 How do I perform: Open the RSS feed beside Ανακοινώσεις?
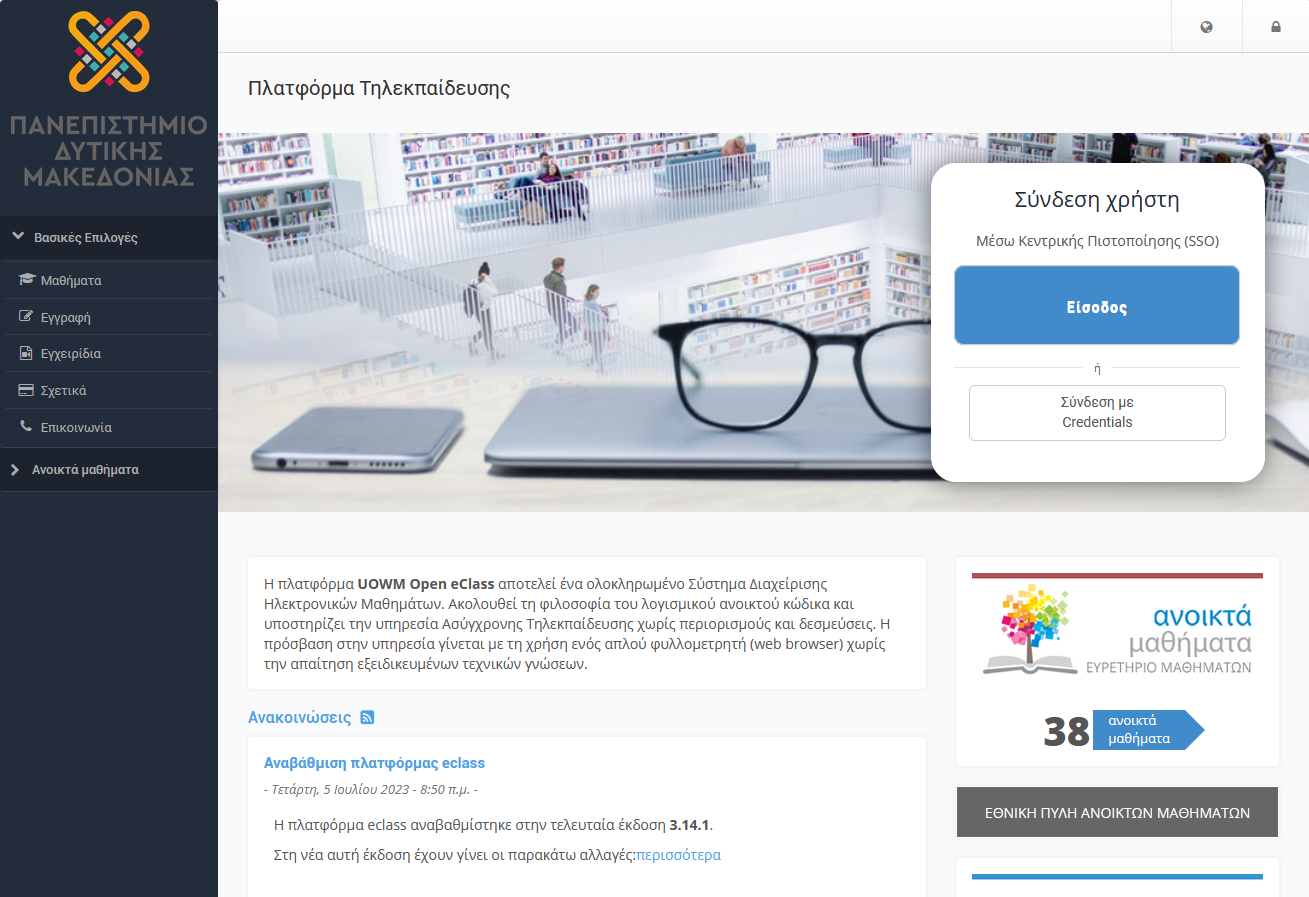click(x=368, y=717)
